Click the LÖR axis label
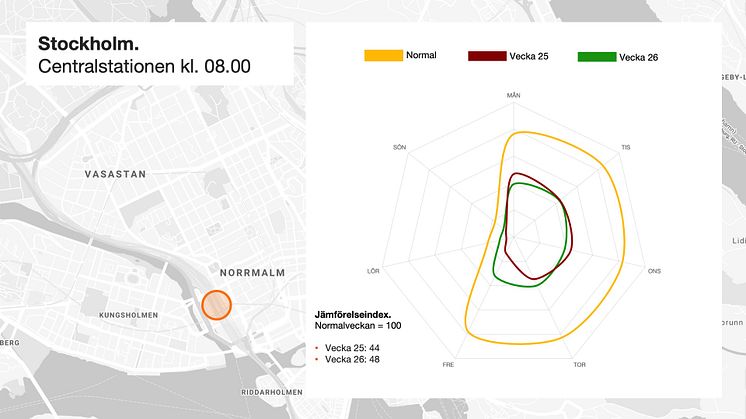Viewport: 746px width, 419px height. (373, 271)
